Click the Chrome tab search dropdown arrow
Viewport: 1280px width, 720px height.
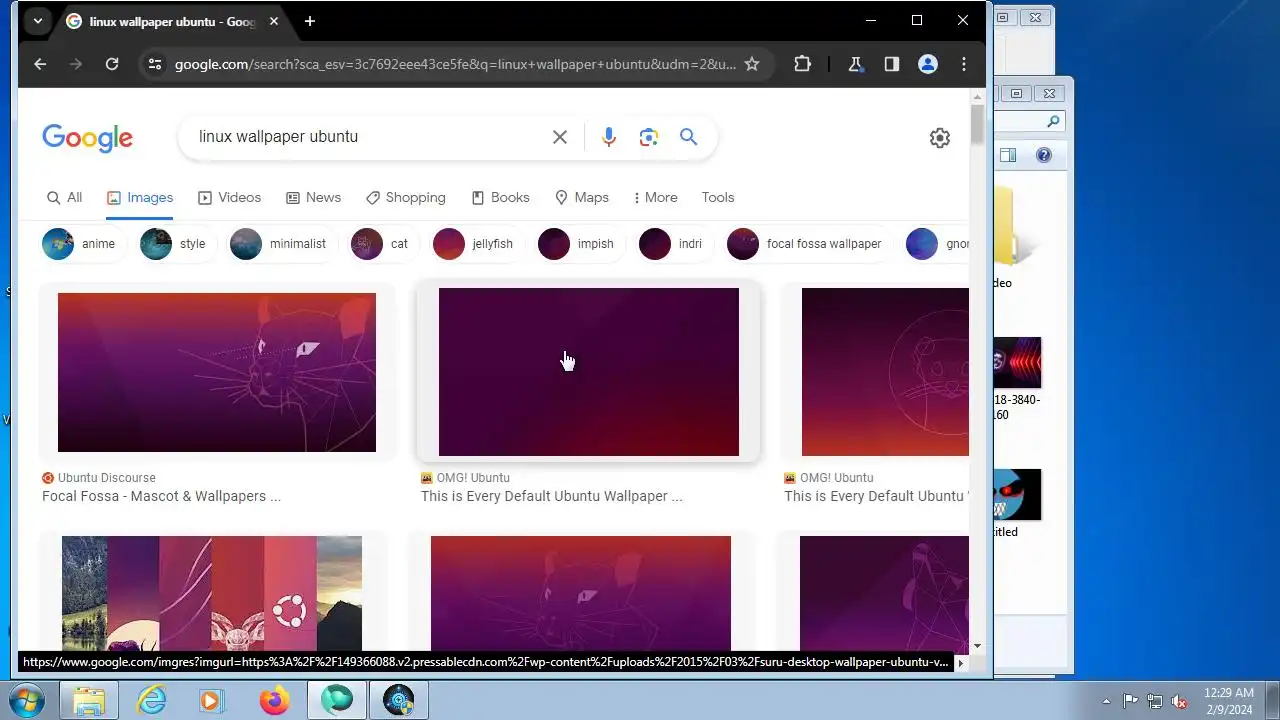coord(37,21)
